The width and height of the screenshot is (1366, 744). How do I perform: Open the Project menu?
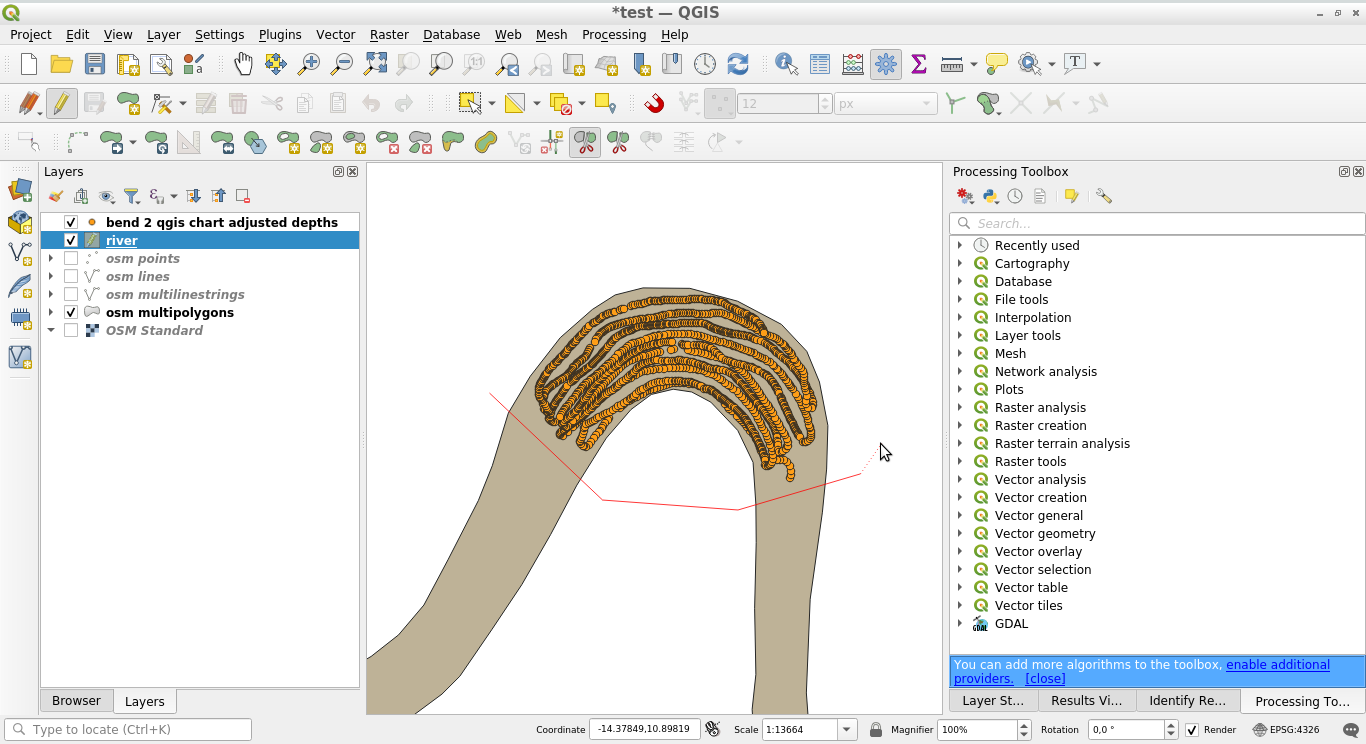tap(31, 34)
